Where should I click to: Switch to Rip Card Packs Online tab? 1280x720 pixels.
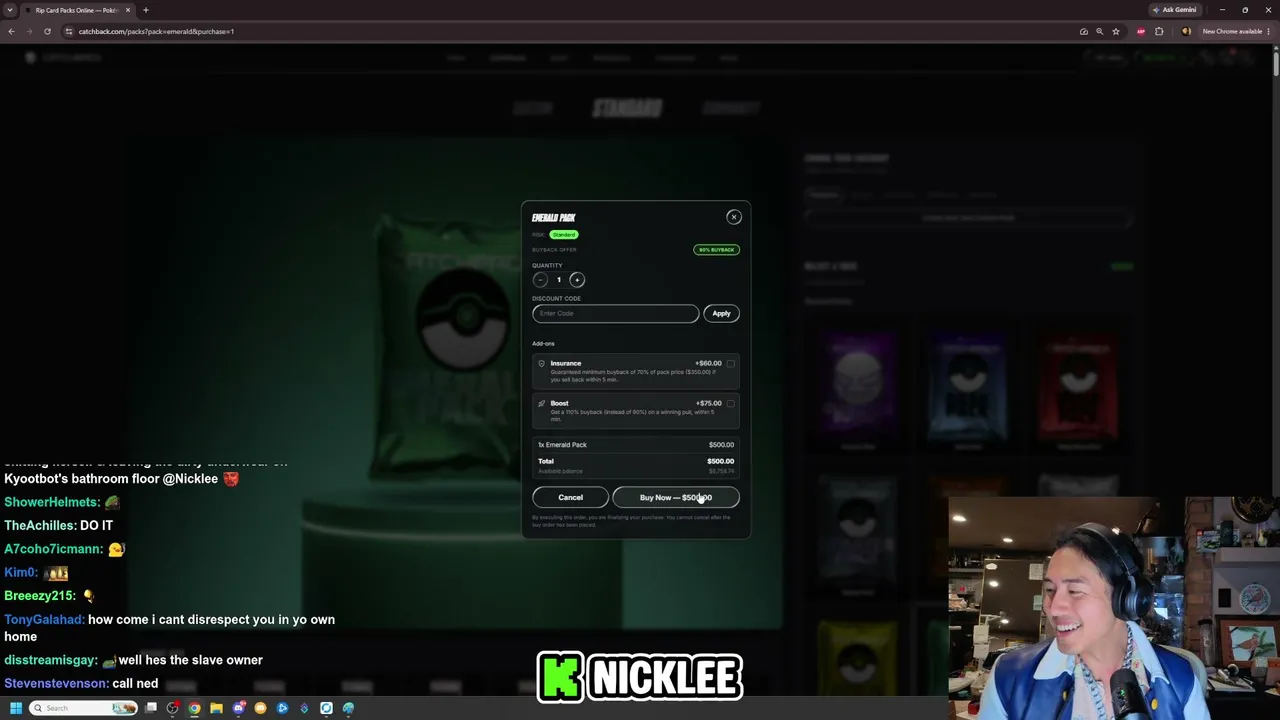tap(76, 10)
